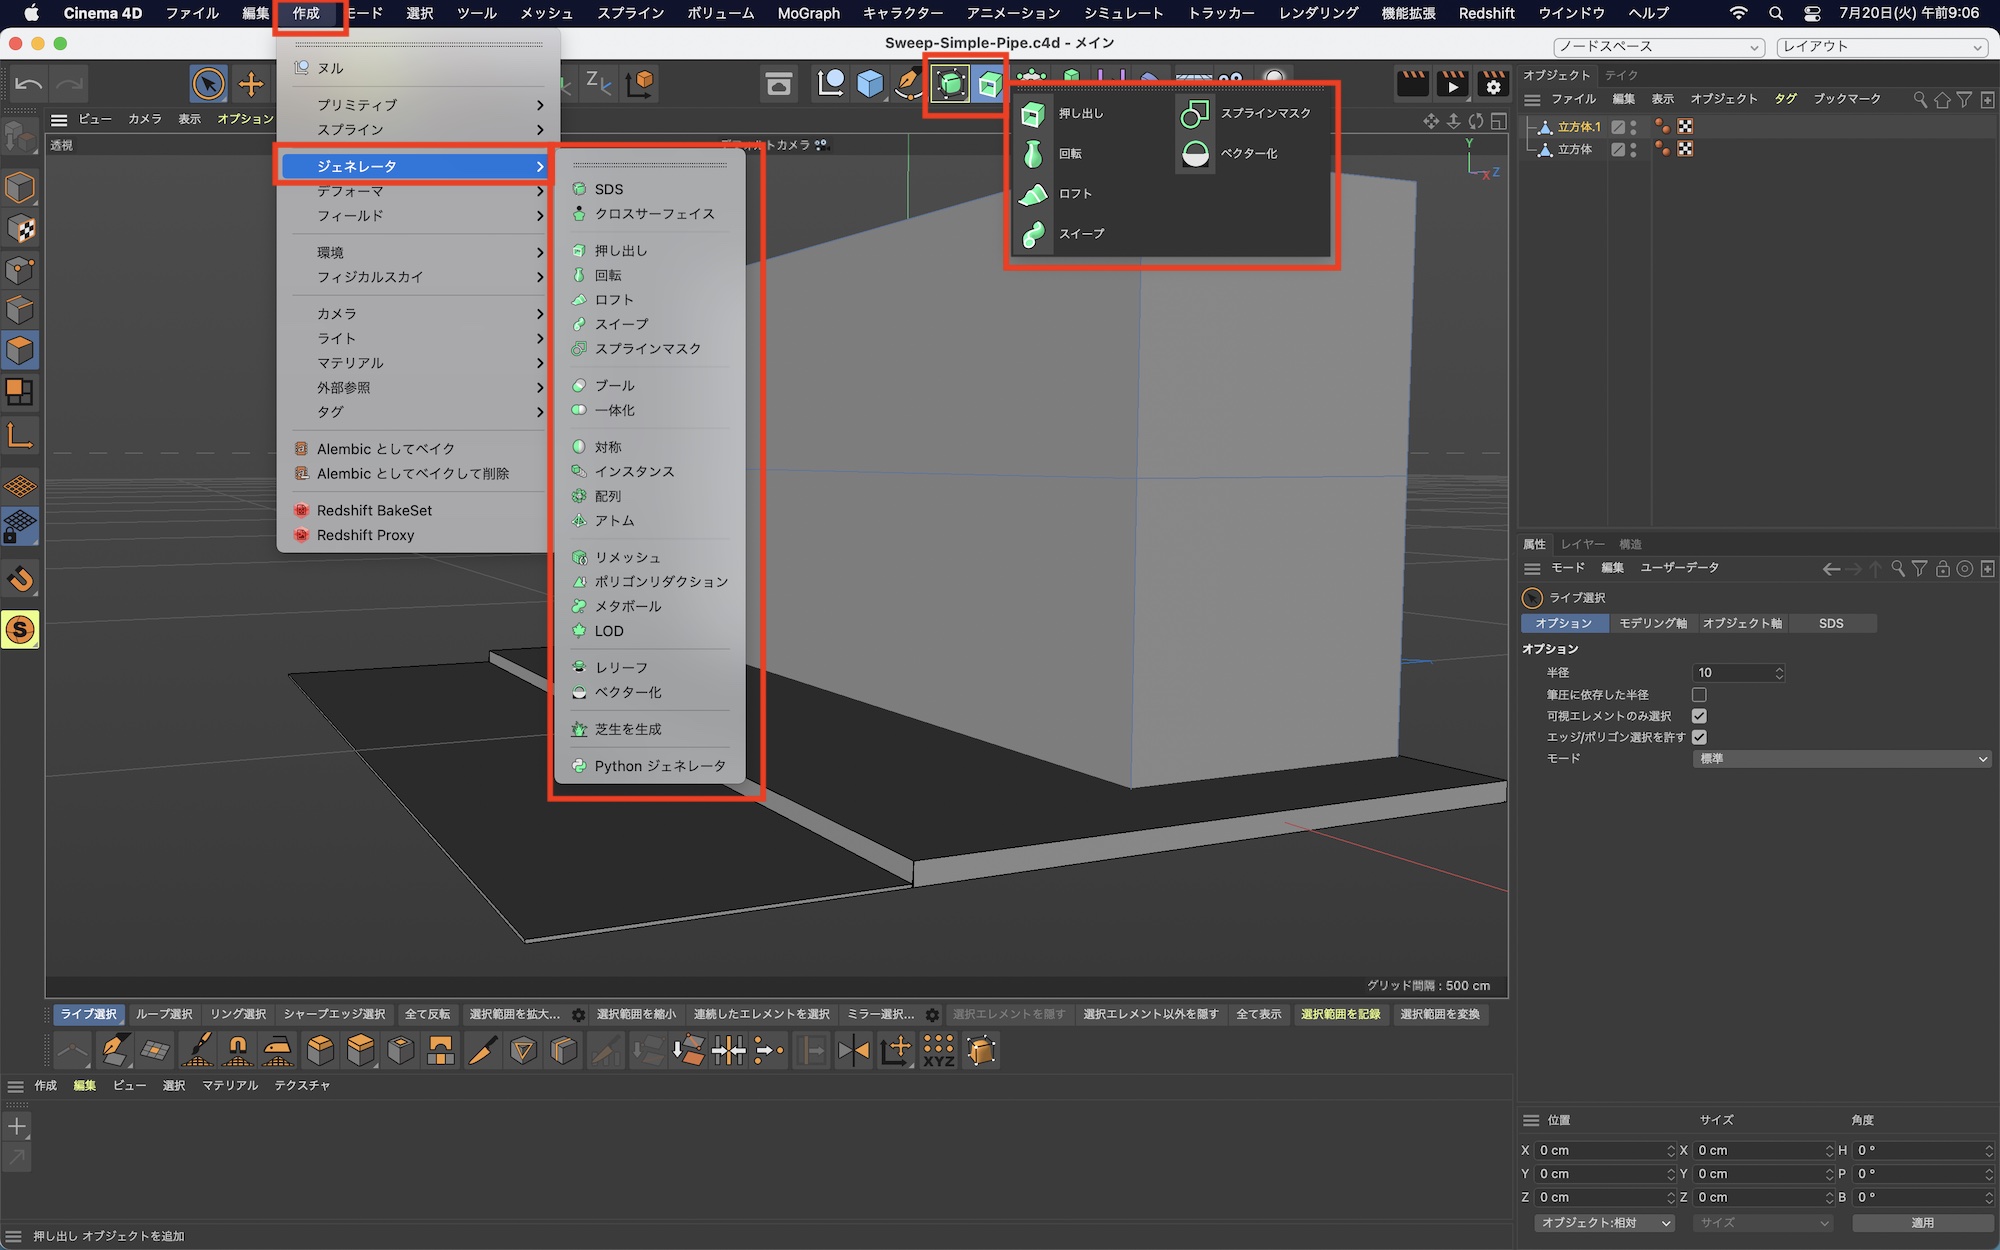
Task: Open the Redshift shader tool in the left sidebar
Action: pyautogui.click(x=20, y=630)
